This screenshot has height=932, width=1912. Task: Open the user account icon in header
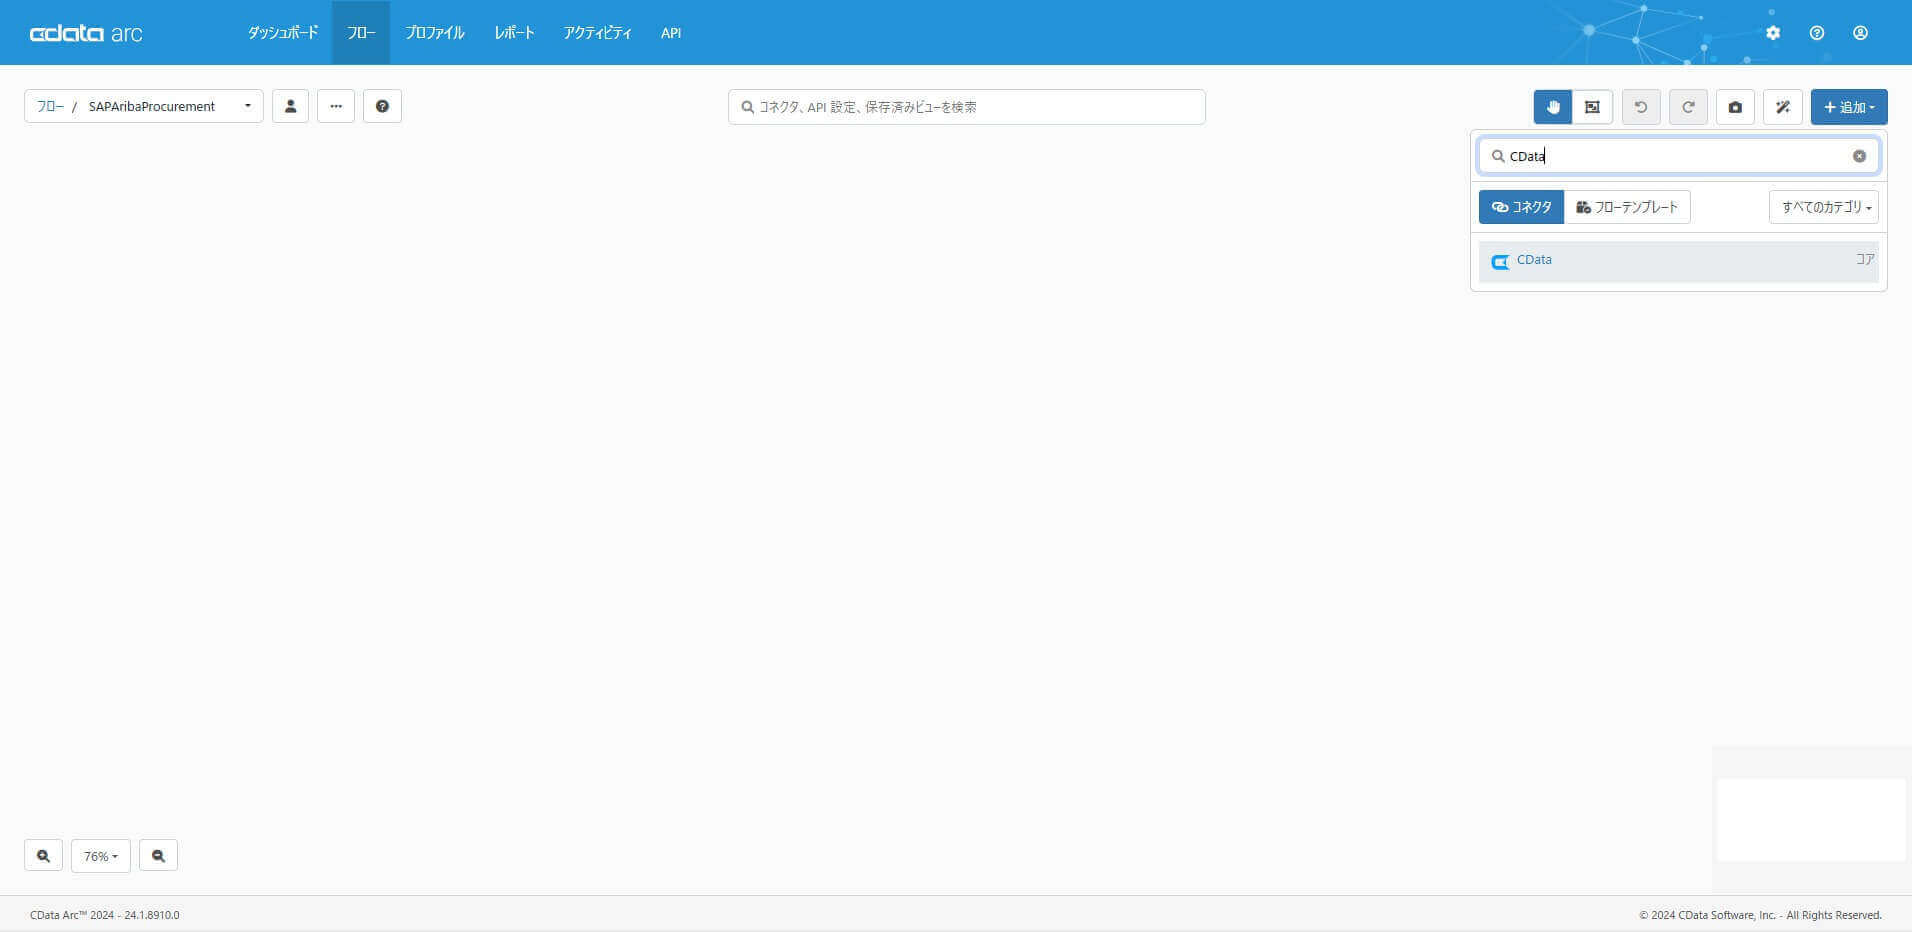pyautogui.click(x=1860, y=33)
